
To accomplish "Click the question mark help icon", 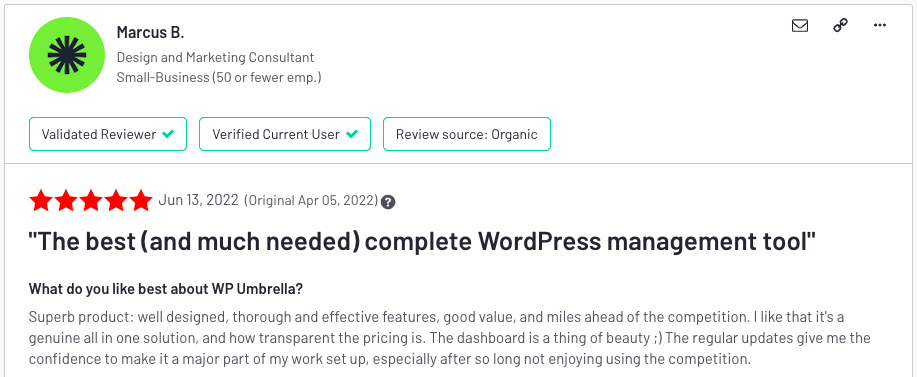I will pos(388,202).
